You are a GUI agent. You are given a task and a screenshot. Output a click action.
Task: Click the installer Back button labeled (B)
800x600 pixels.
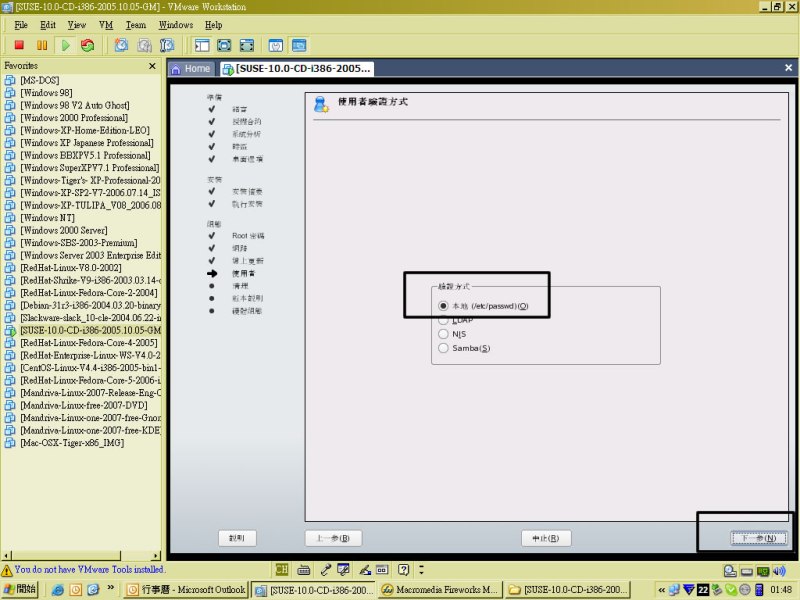click(x=333, y=538)
